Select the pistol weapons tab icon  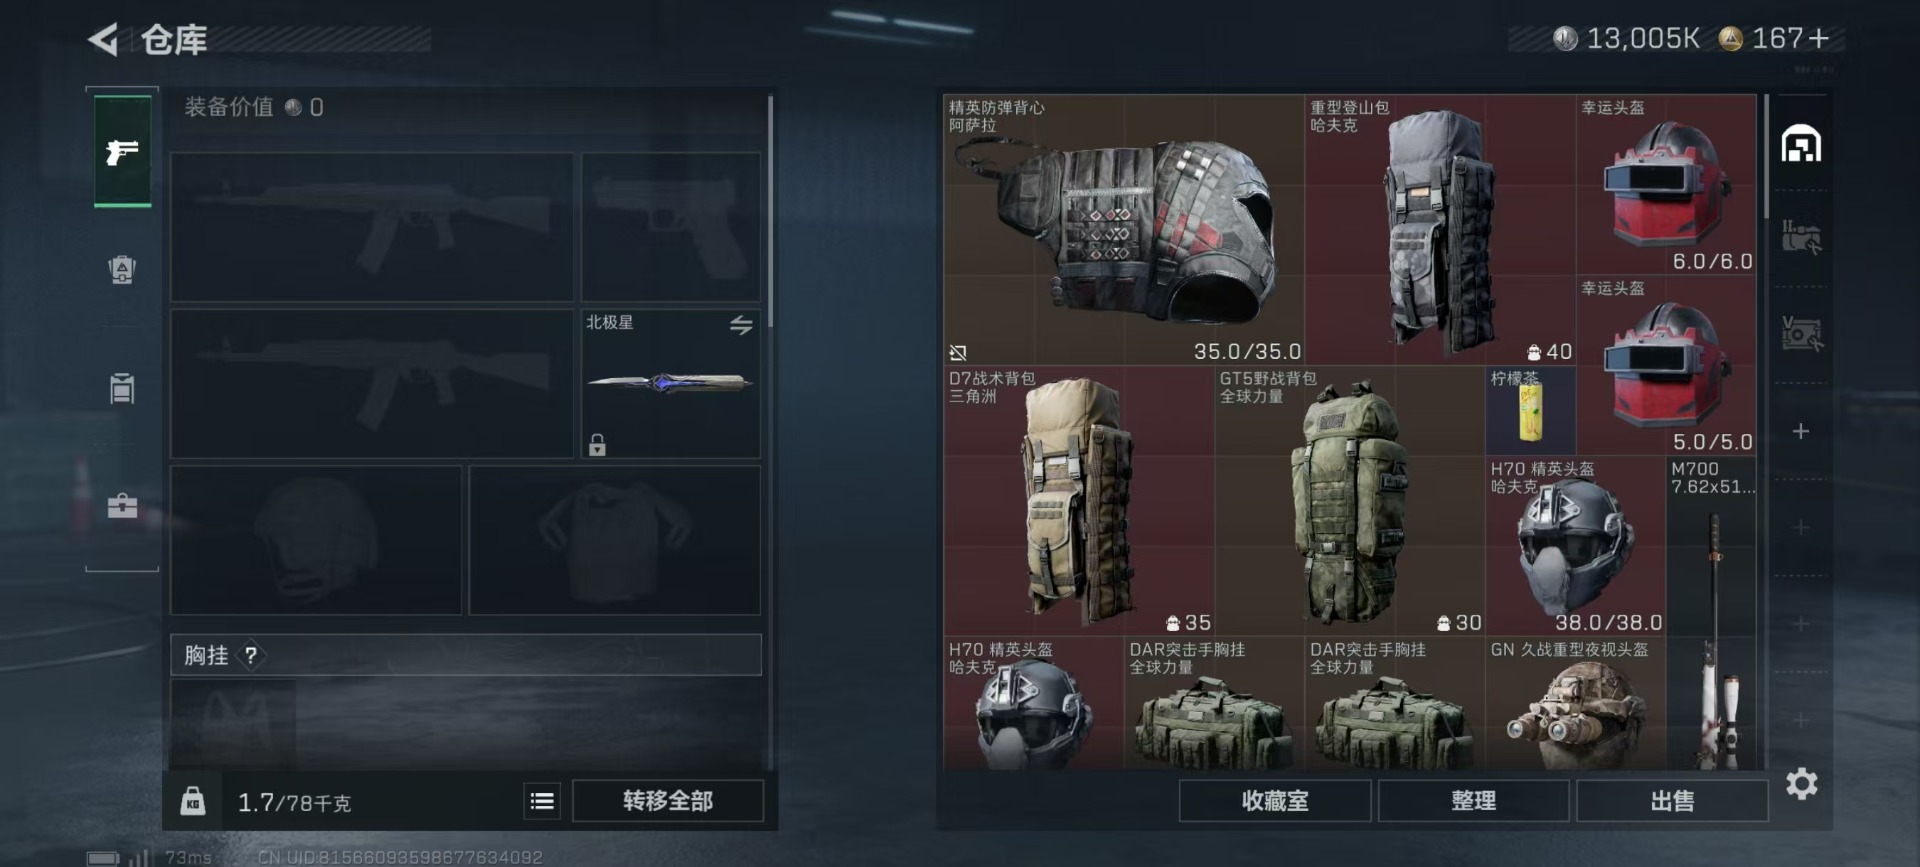122,152
